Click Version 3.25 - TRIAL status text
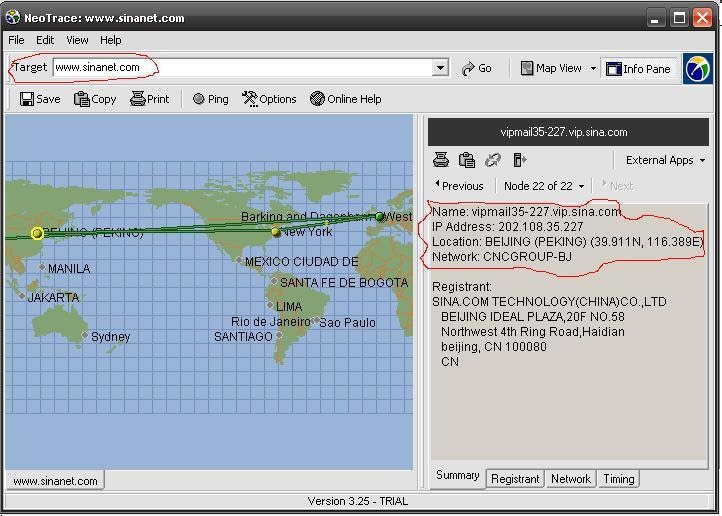Image resolution: width=722 pixels, height=516 pixels. [x=357, y=501]
